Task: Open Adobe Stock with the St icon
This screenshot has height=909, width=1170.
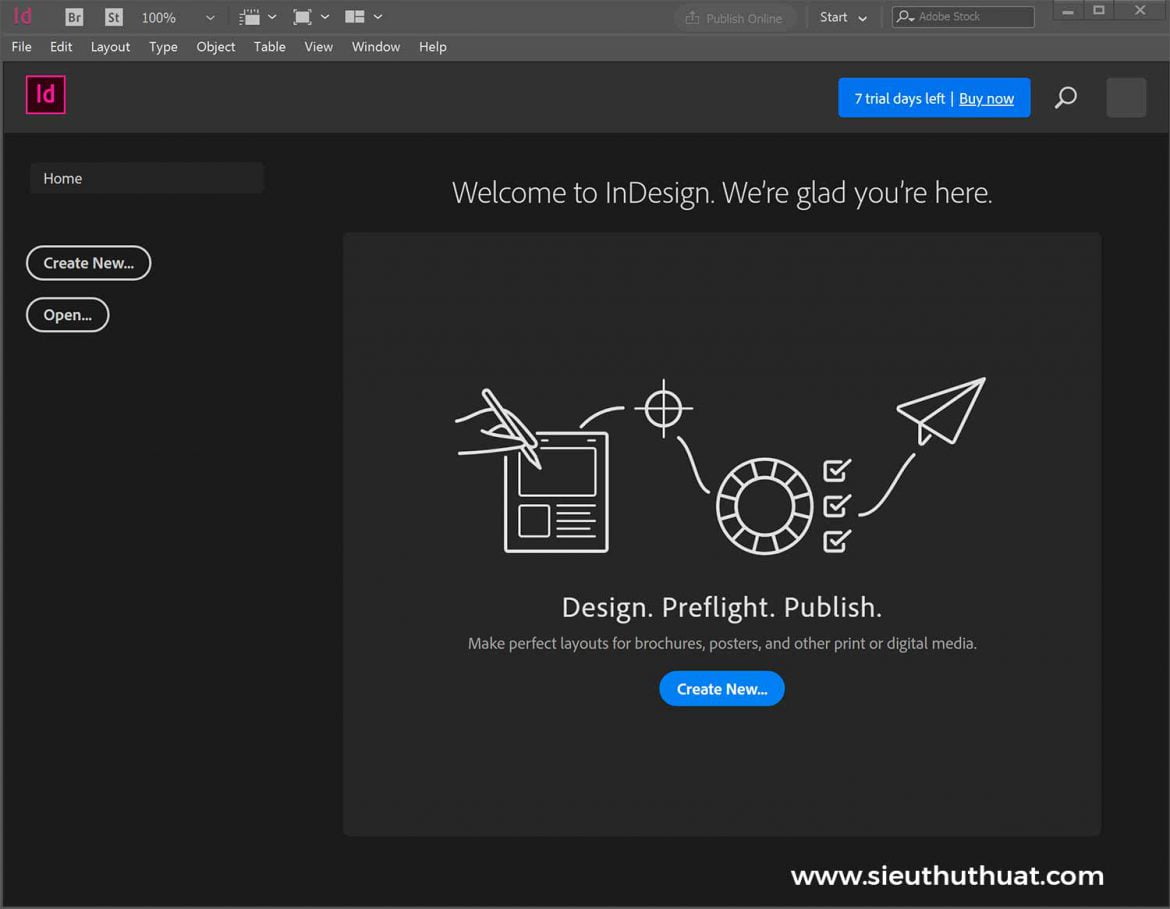Action: point(113,16)
